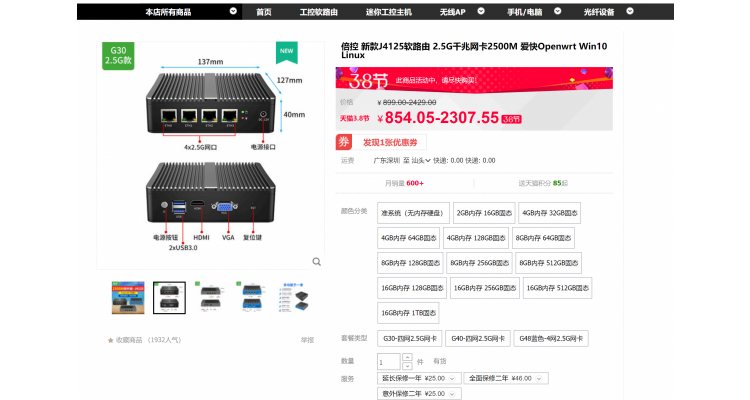Screen dimensions: 750x400
Task: Click the 3.8节 promotion banner
Action: coord(474,79)
